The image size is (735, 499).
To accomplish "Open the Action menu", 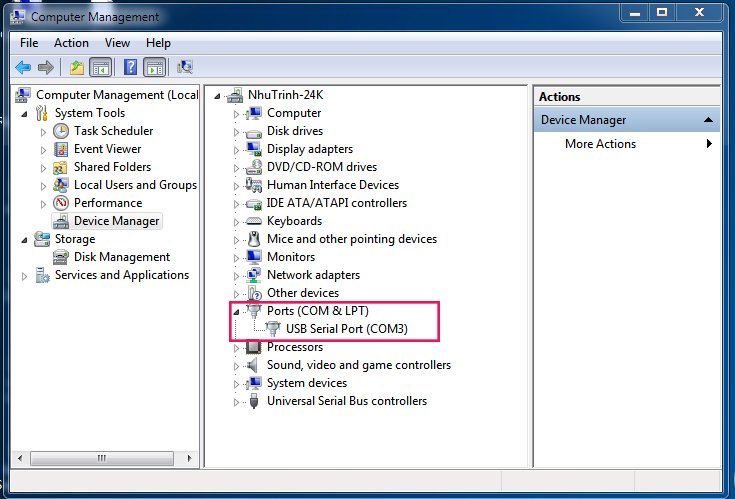I will pos(71,43).
